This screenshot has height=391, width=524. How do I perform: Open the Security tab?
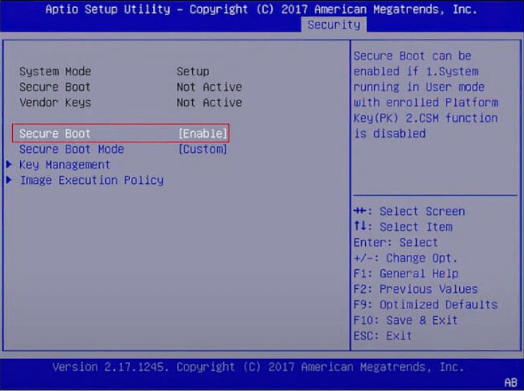click(x=334, y=25)
